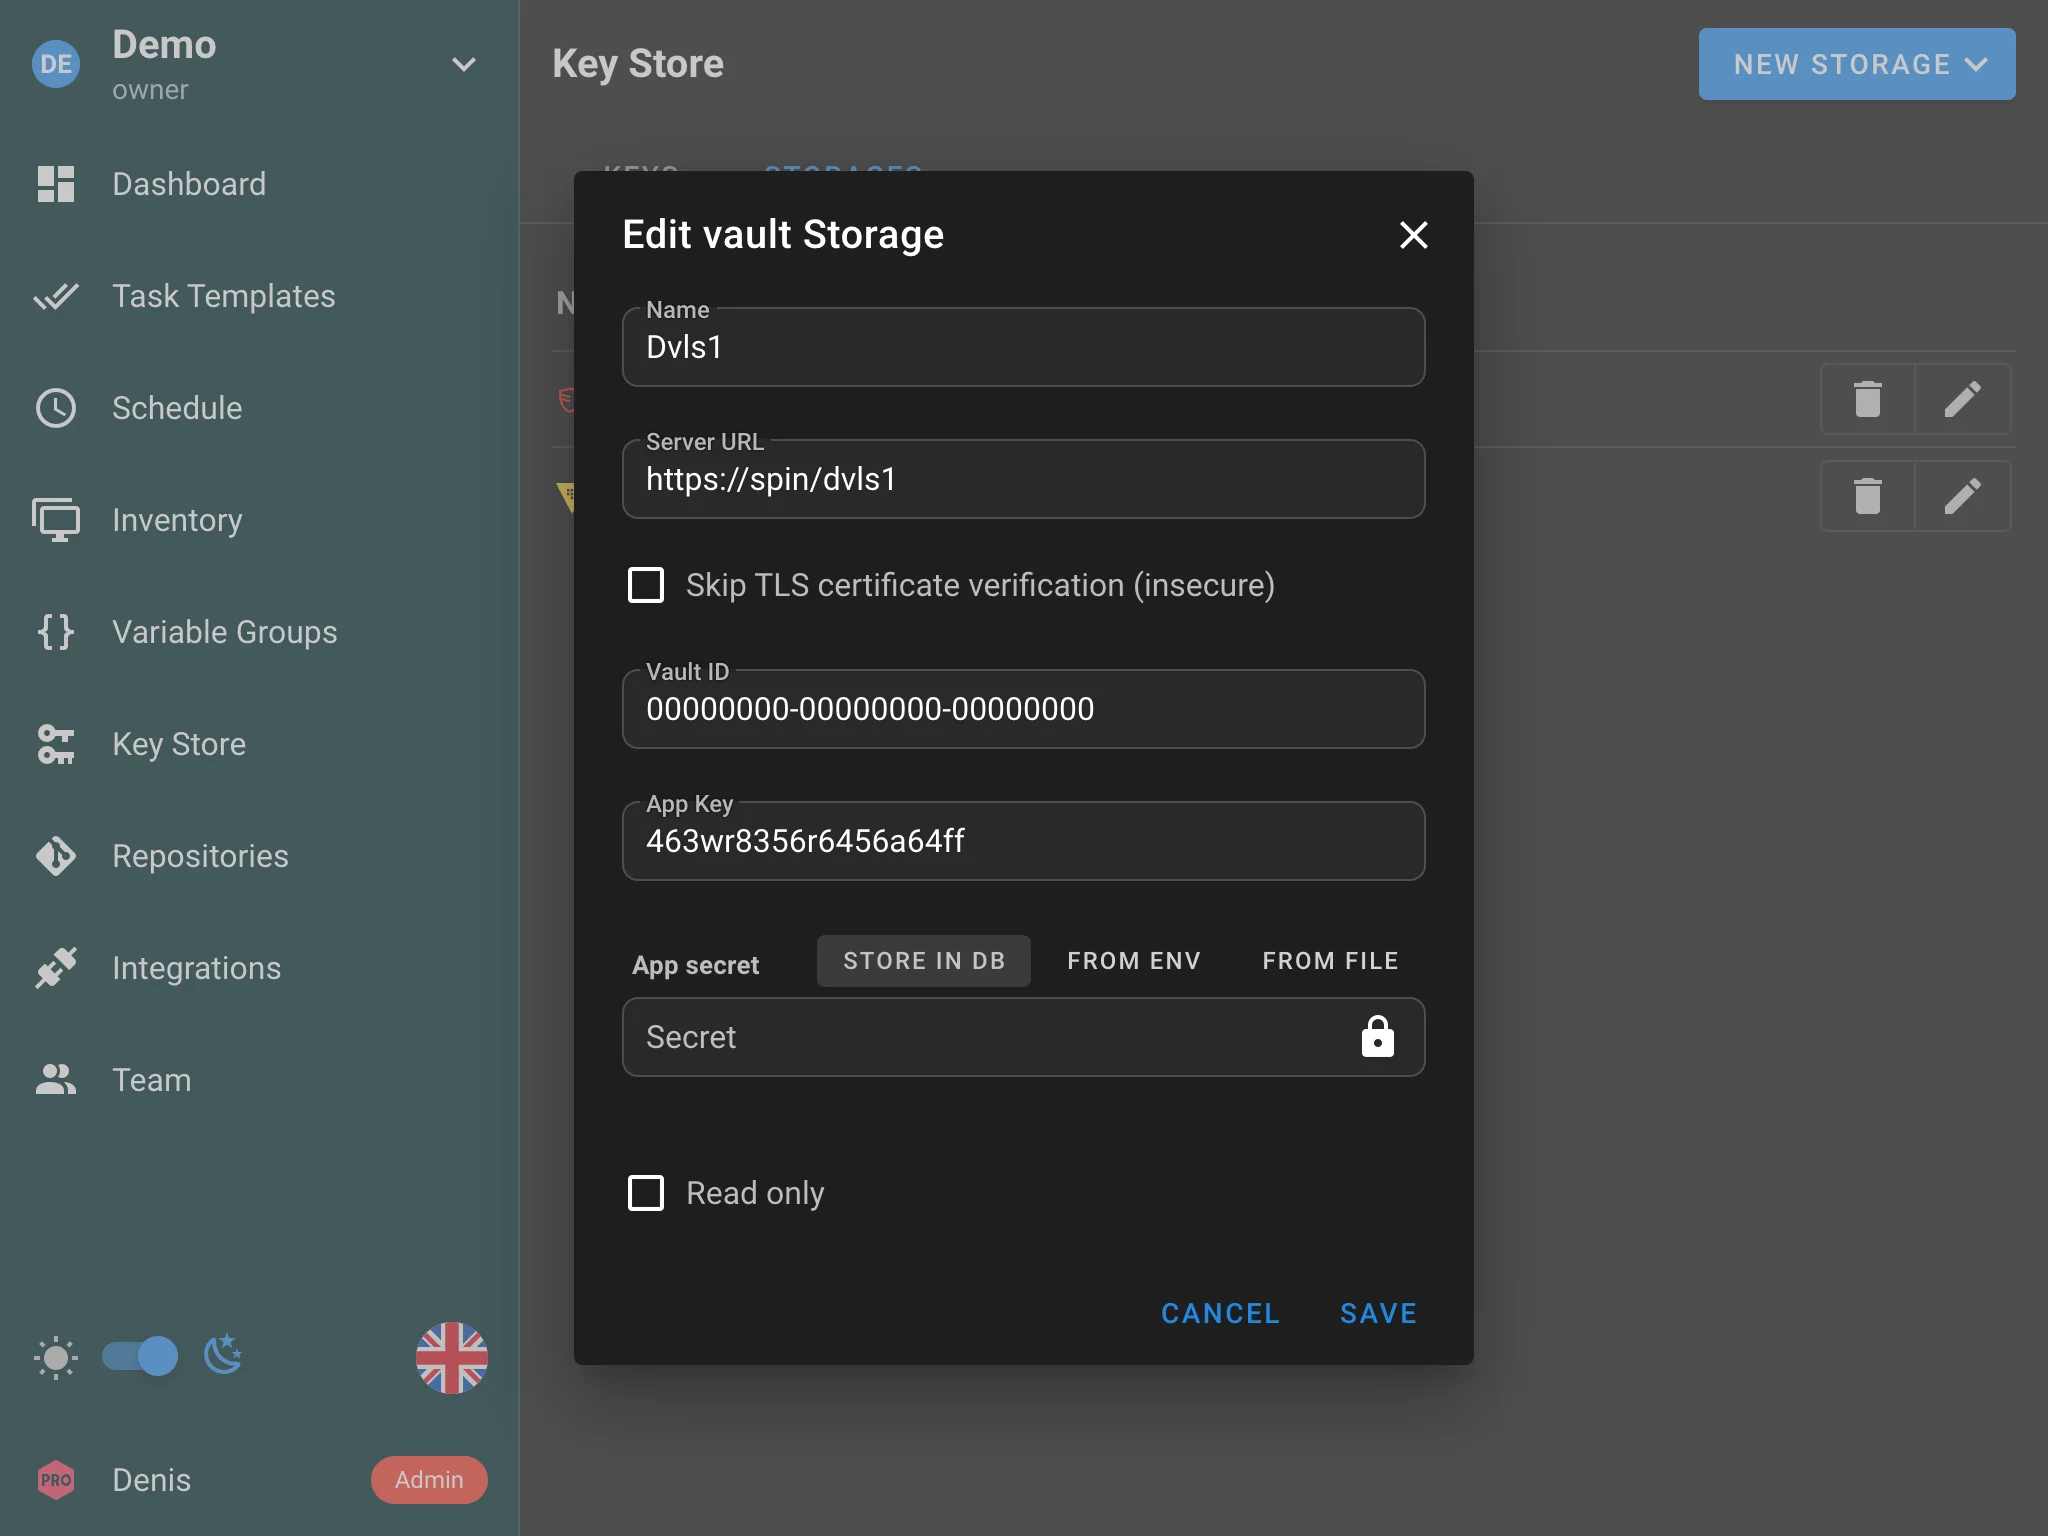Select the From Env secret source

(x=1133, y=961)
